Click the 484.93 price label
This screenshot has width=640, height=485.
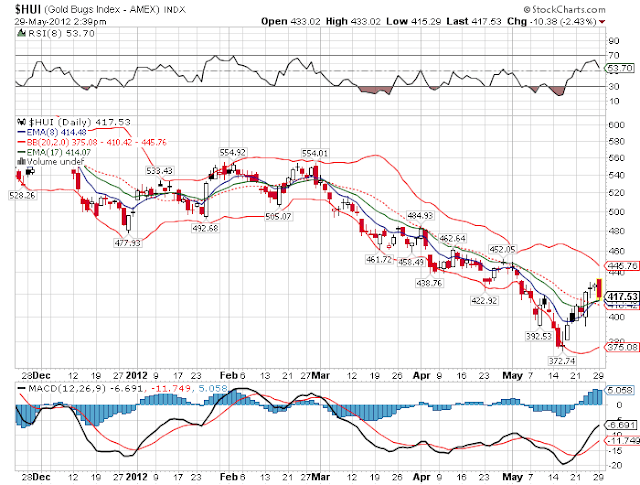click(x=420, y=215)
